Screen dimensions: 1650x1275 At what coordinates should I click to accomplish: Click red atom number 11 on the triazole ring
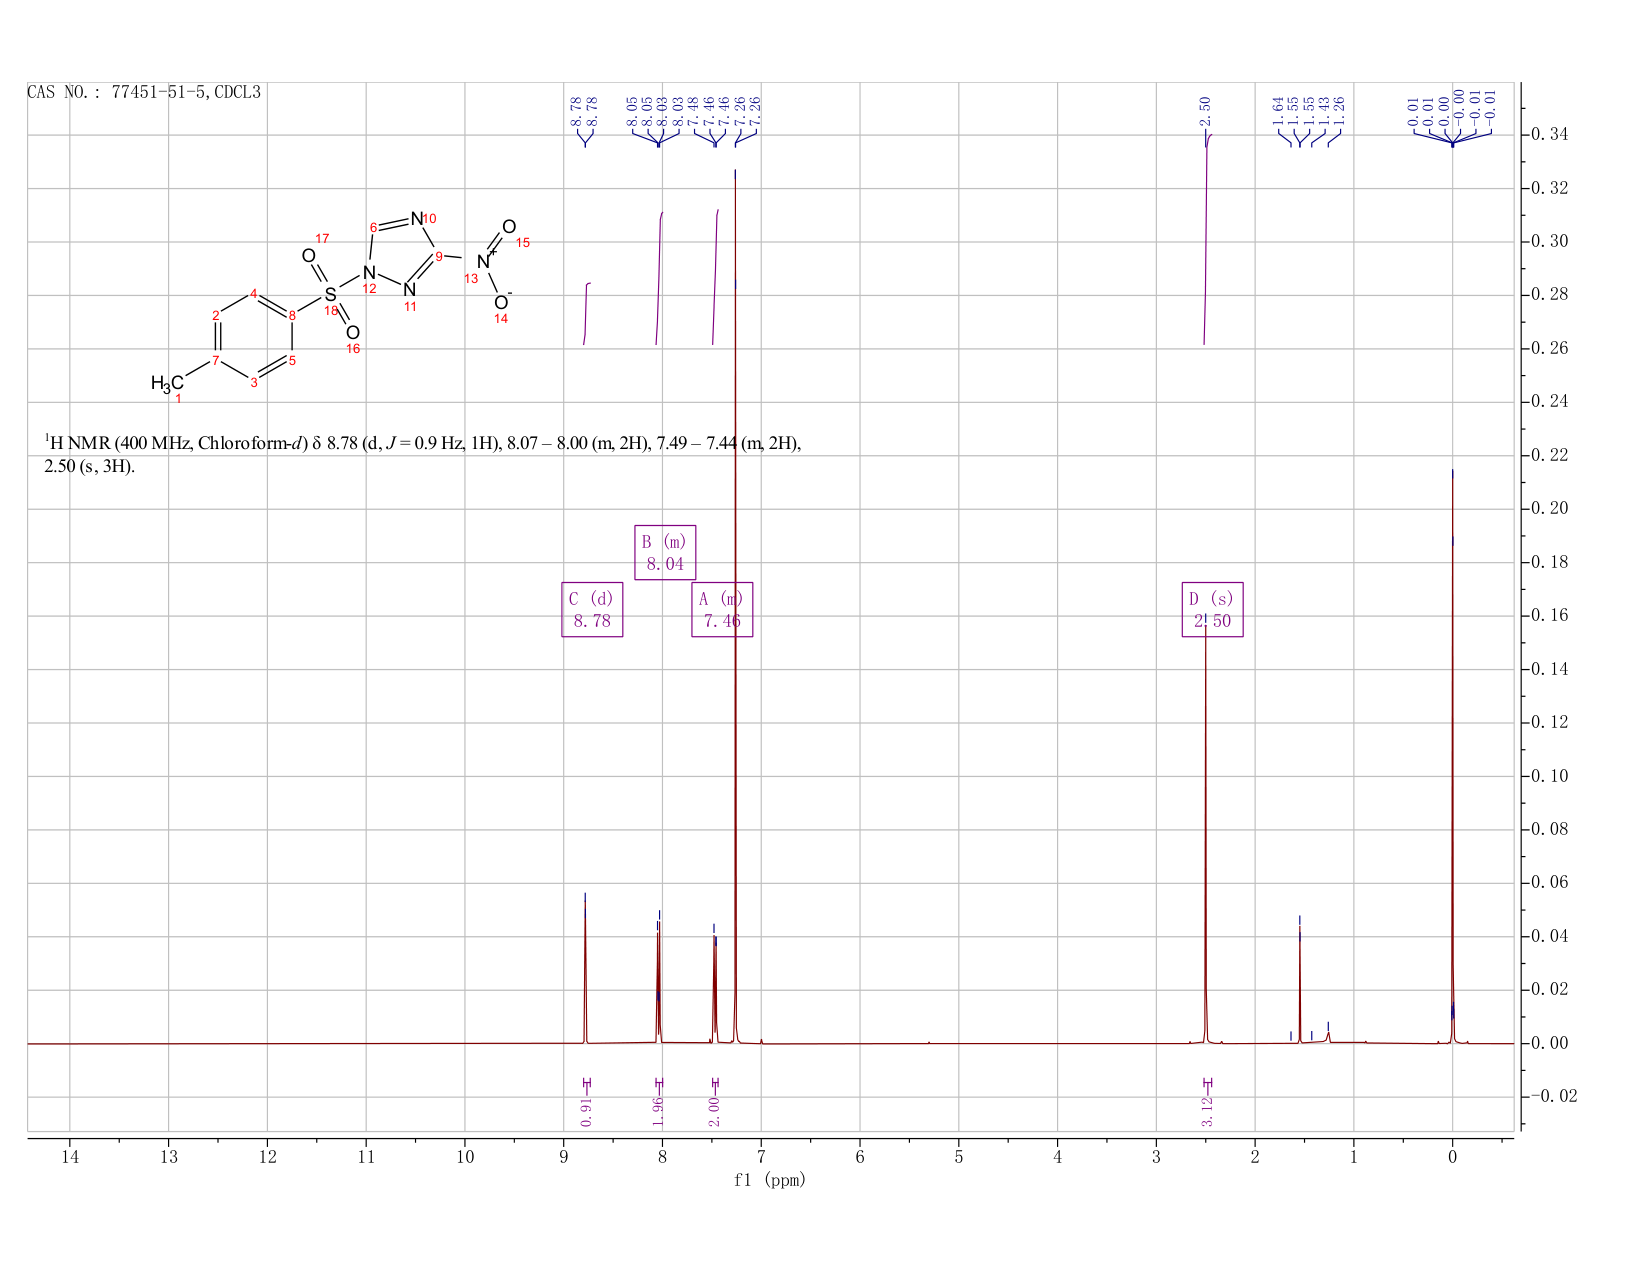[410, 307]
